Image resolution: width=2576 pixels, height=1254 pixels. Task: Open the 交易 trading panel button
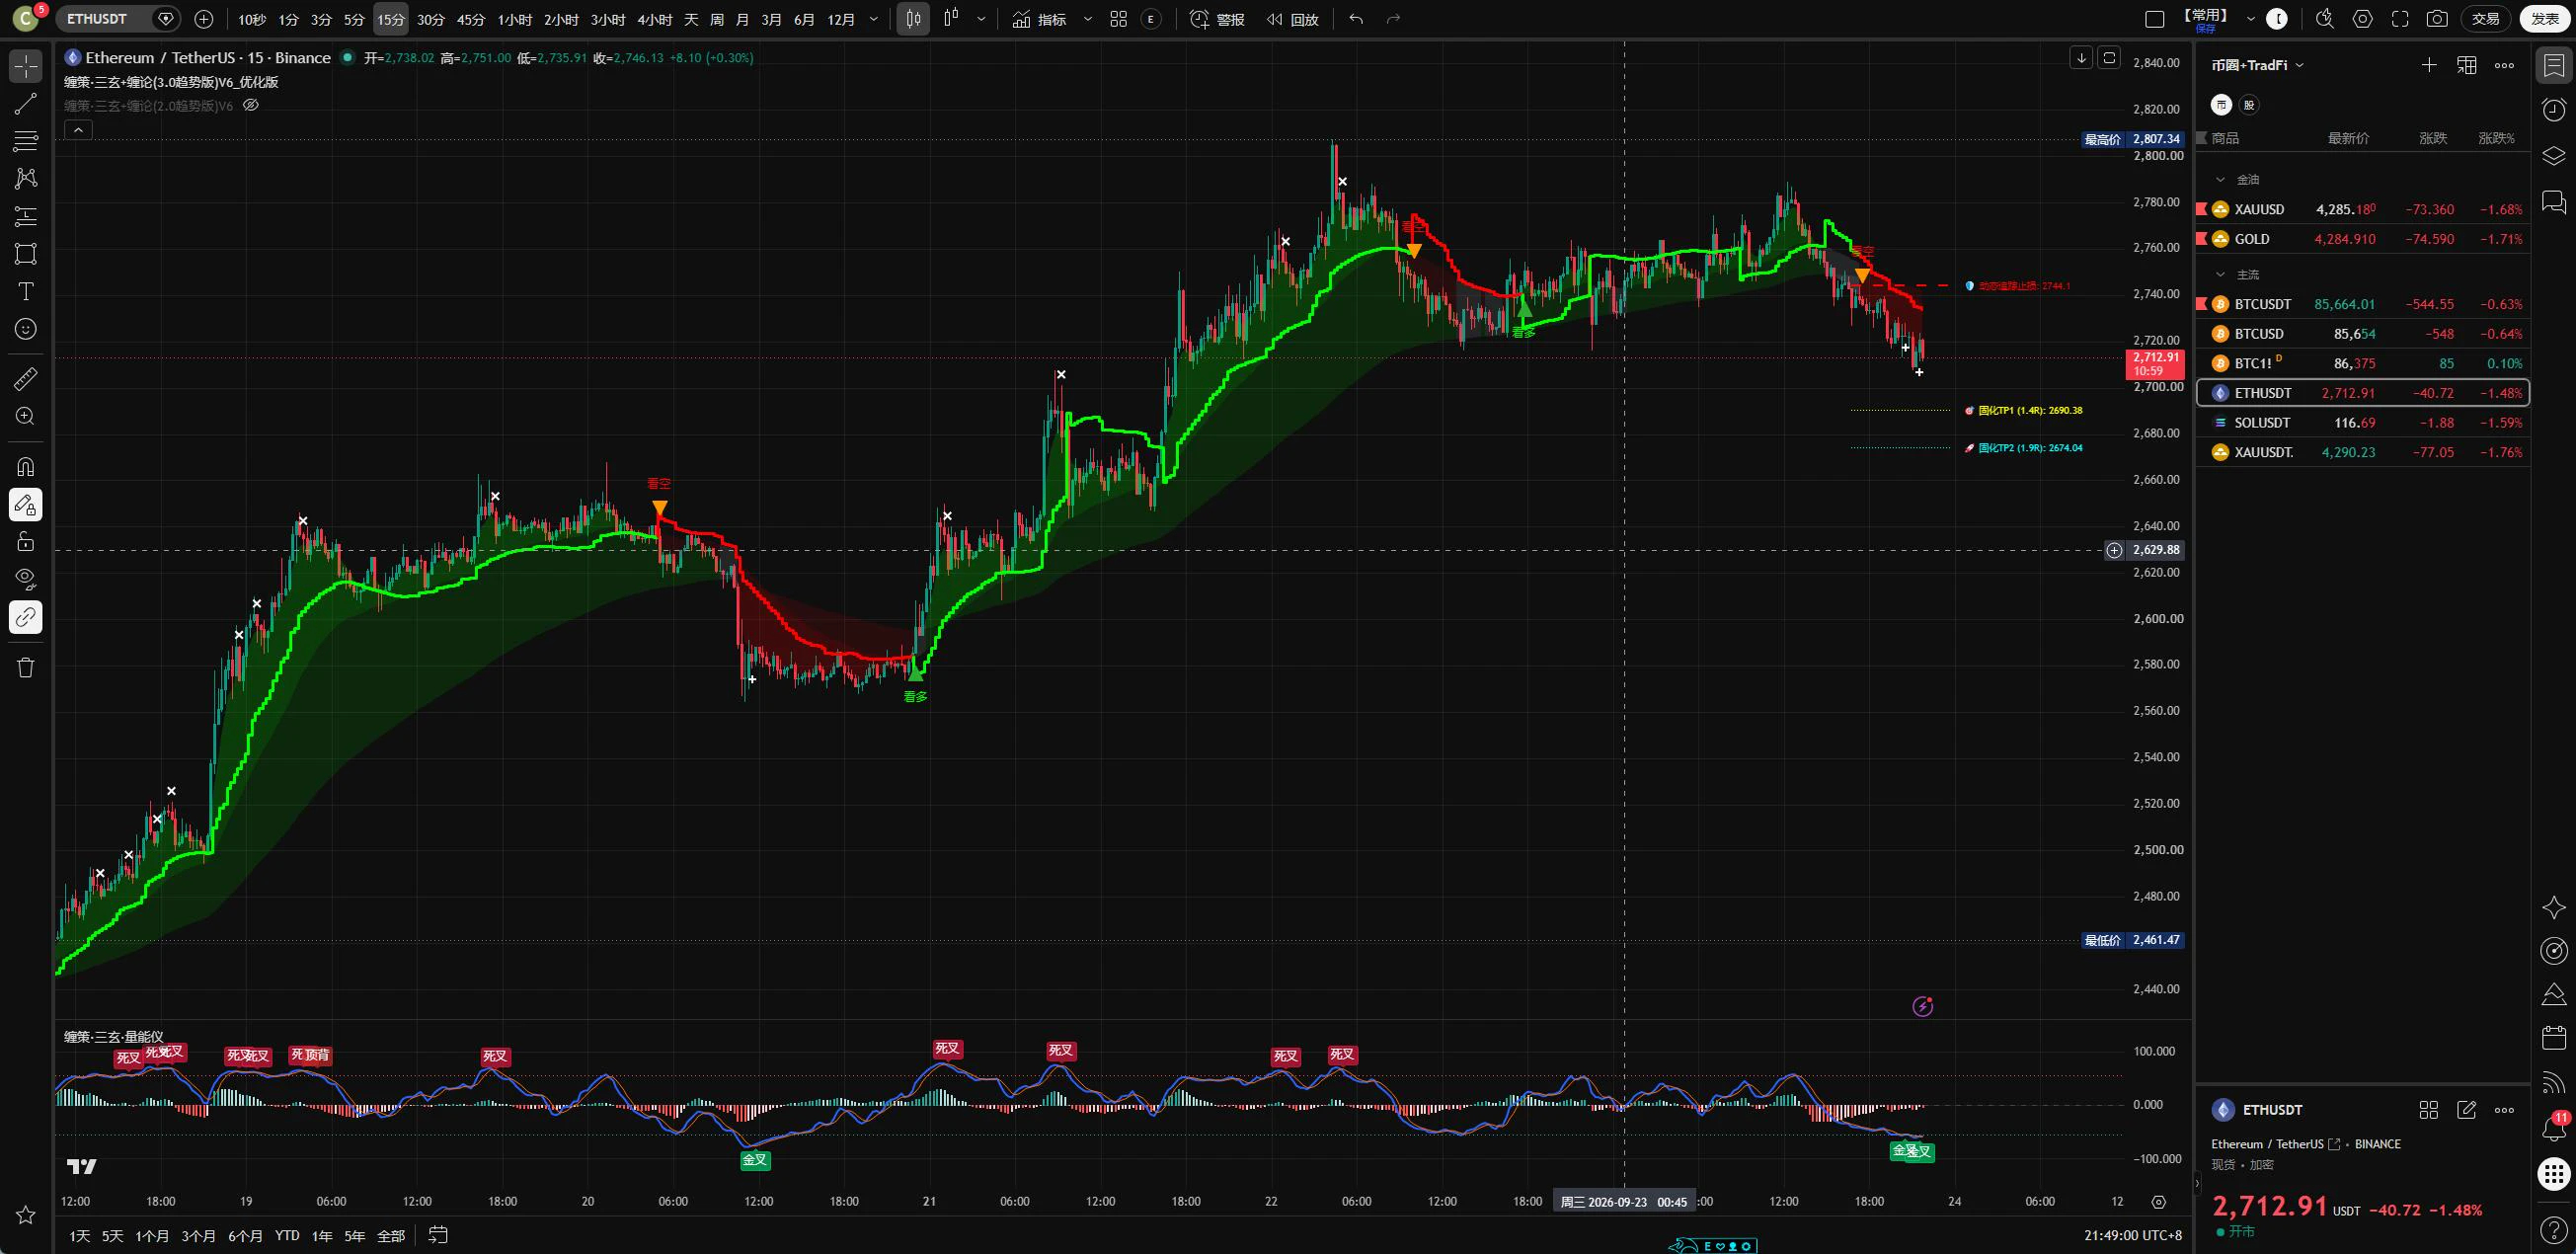click(2485, 19)
